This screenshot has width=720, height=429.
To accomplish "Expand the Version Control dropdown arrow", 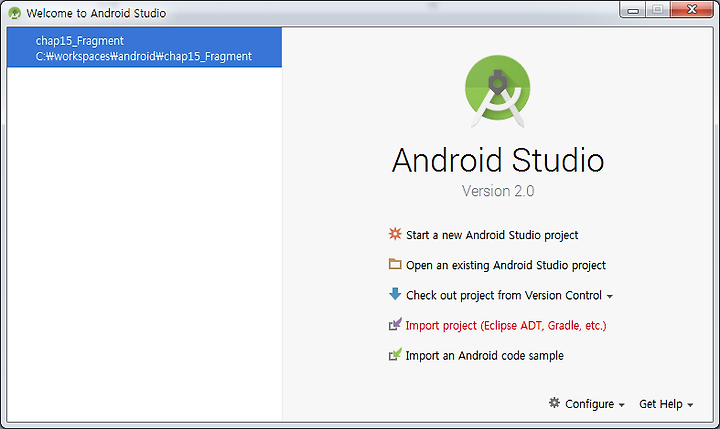I will pos(609,297).
